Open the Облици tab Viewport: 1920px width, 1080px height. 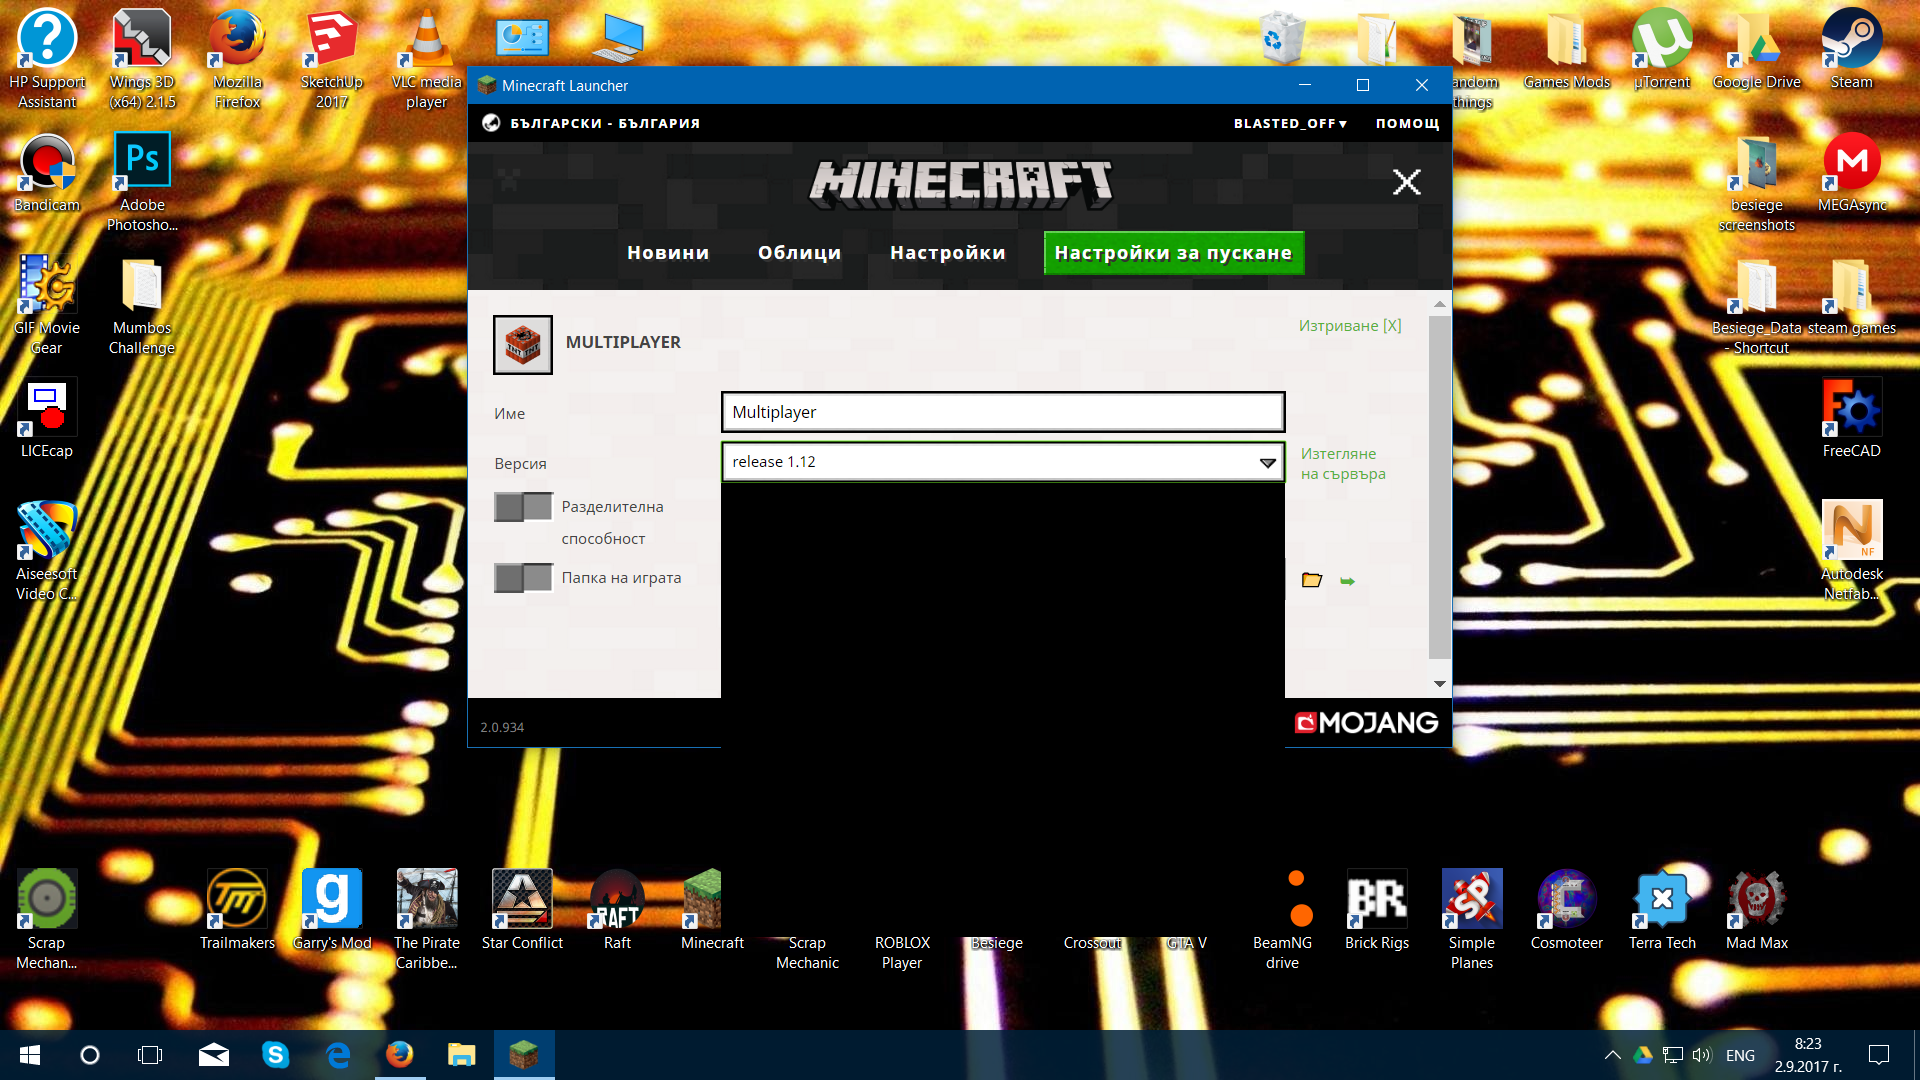tap(799, 253)
